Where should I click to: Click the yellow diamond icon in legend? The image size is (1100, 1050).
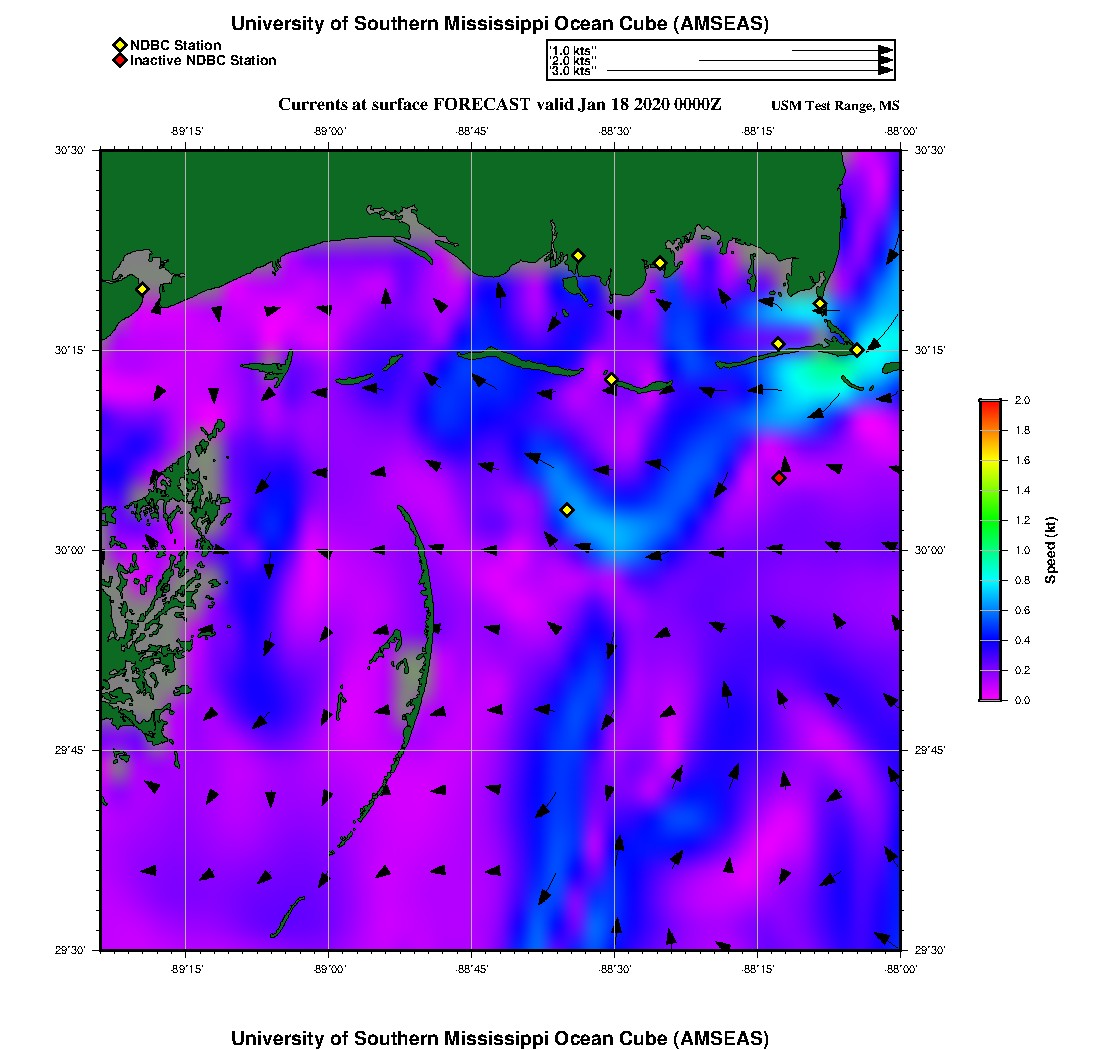tap(119, 45)
